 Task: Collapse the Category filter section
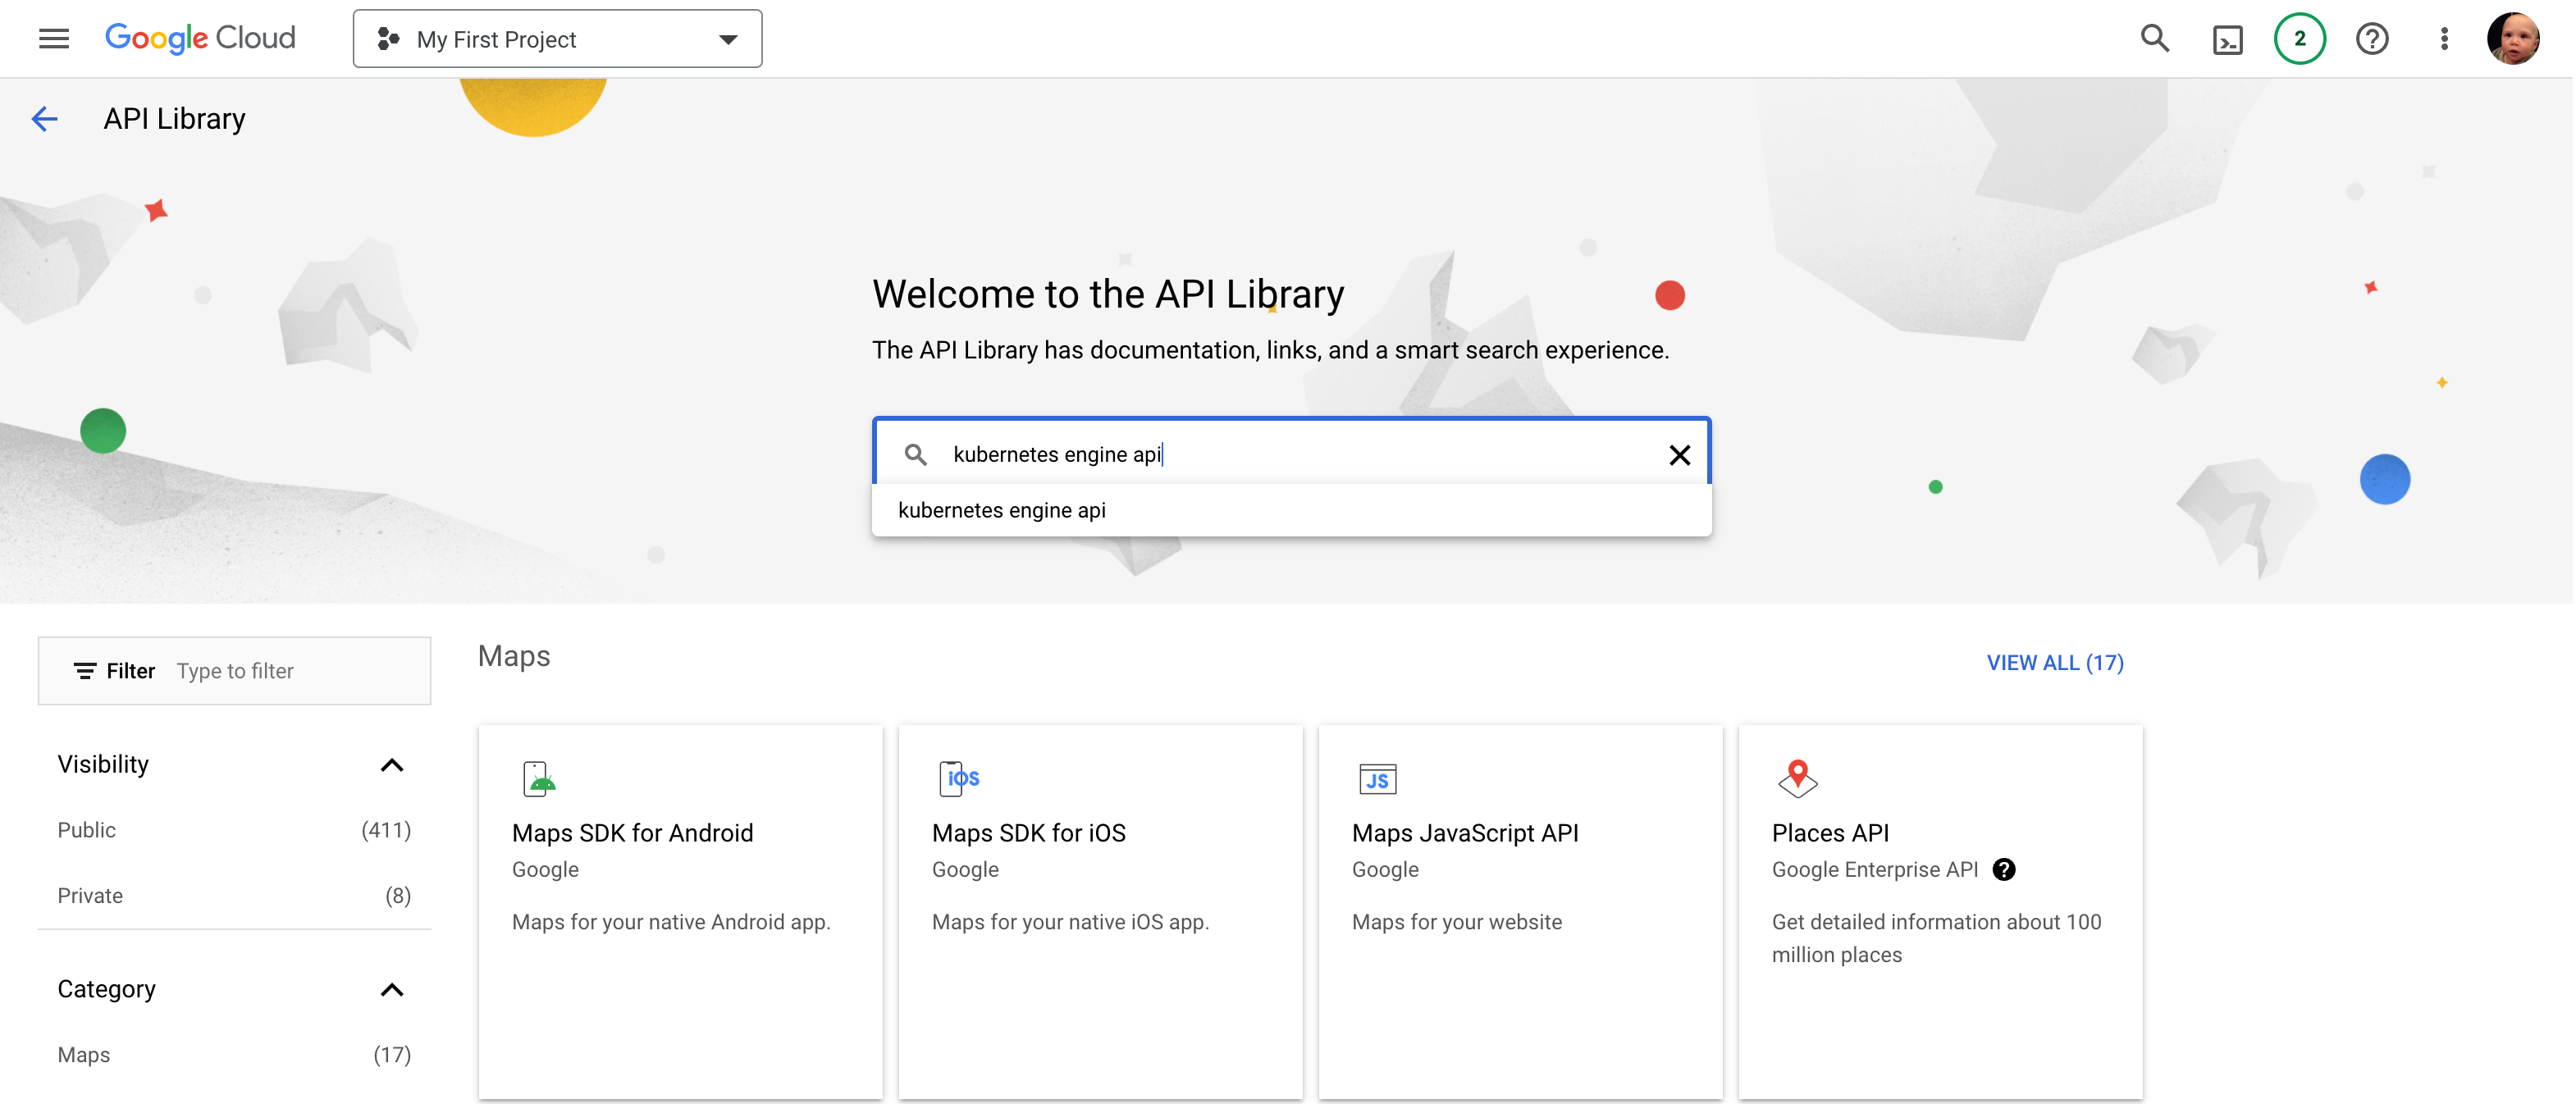392,990
